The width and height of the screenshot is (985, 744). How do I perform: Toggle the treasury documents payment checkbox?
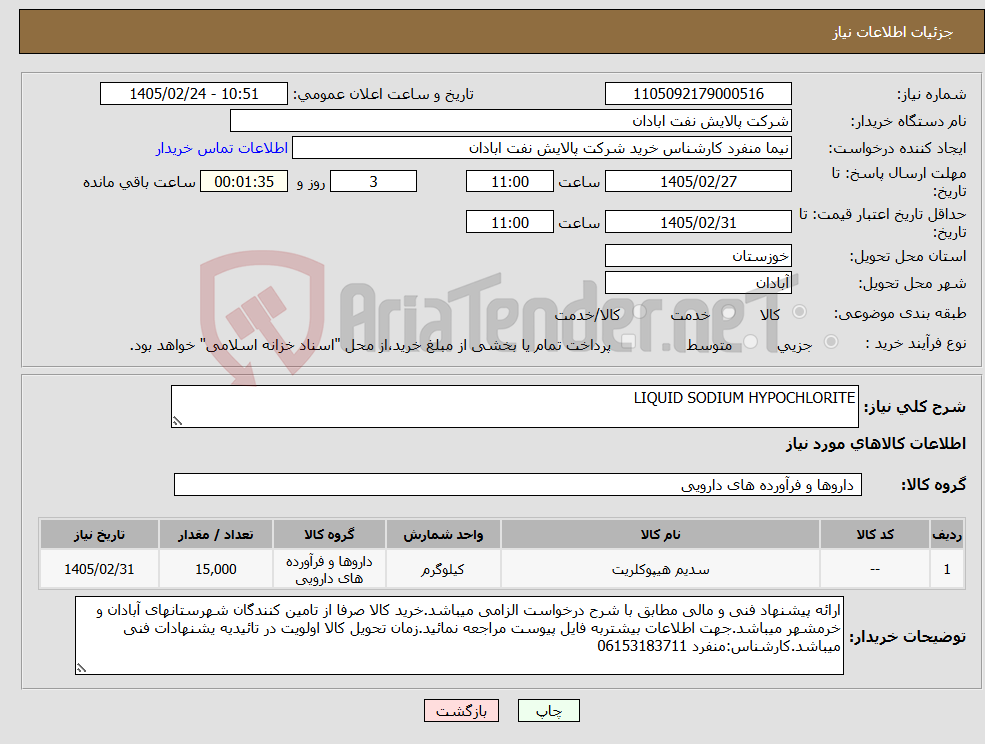click(627, 342)
